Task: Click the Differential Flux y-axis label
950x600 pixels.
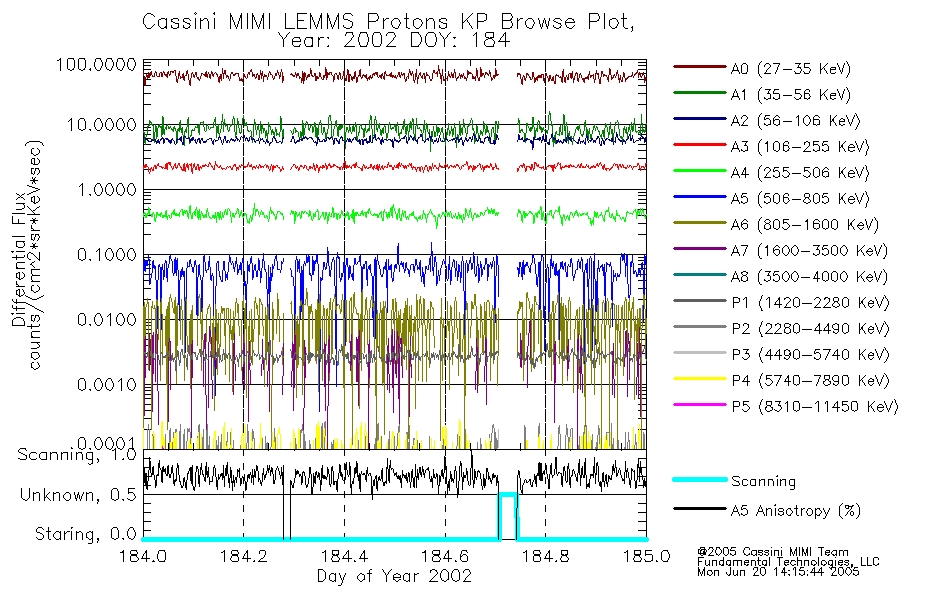Action: pos(19,259)
